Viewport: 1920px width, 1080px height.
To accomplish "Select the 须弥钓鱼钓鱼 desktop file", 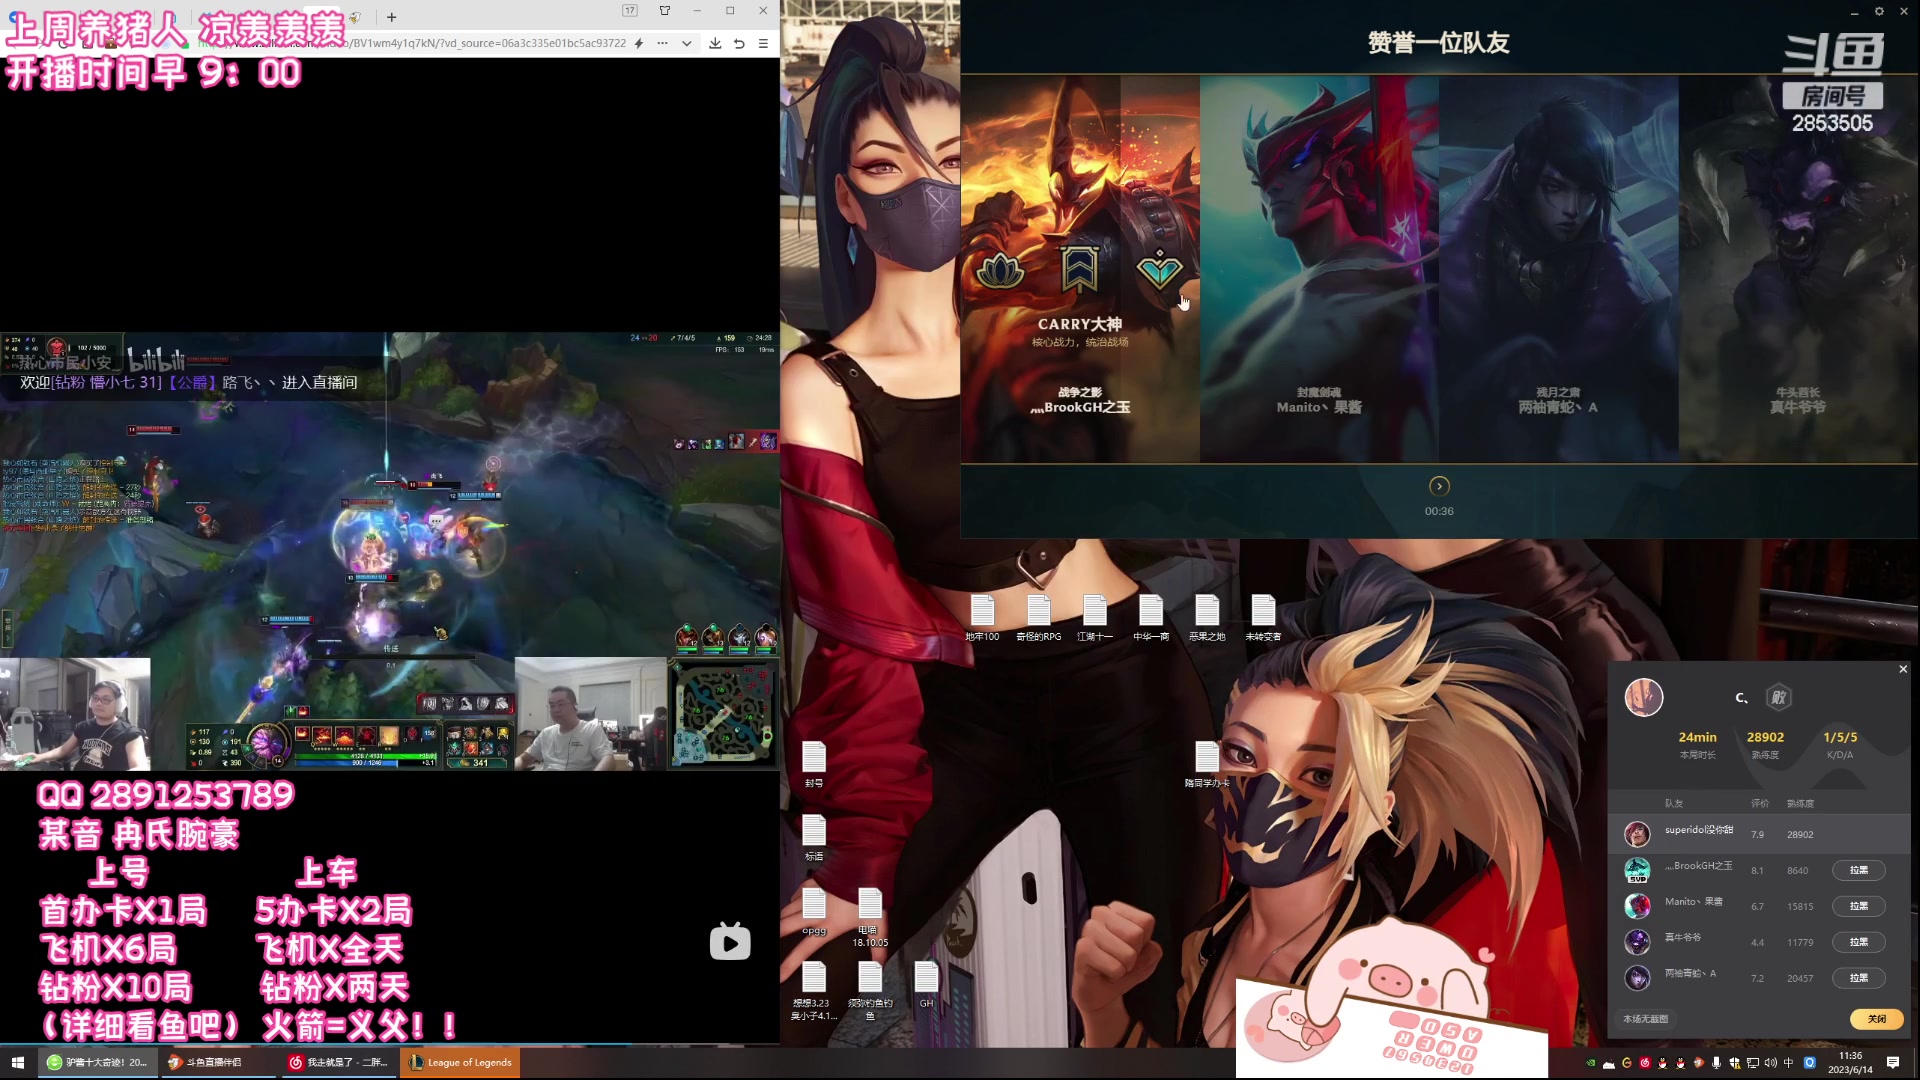I will coord(870,991).
